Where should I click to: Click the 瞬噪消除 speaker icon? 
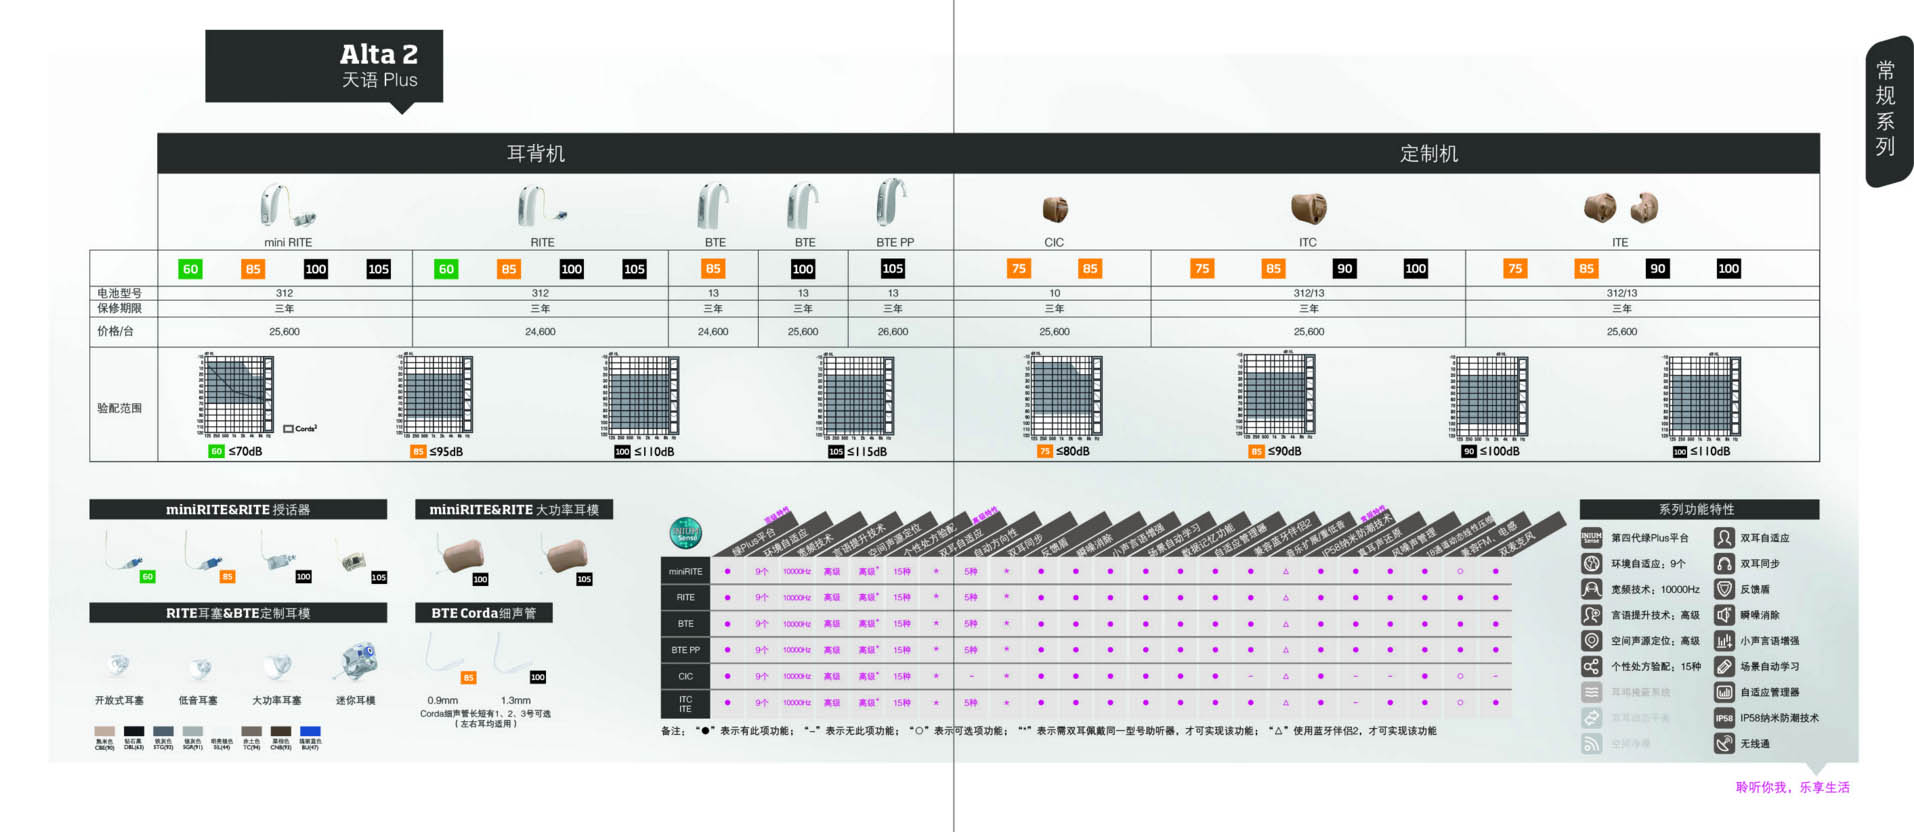[1724, 615]
